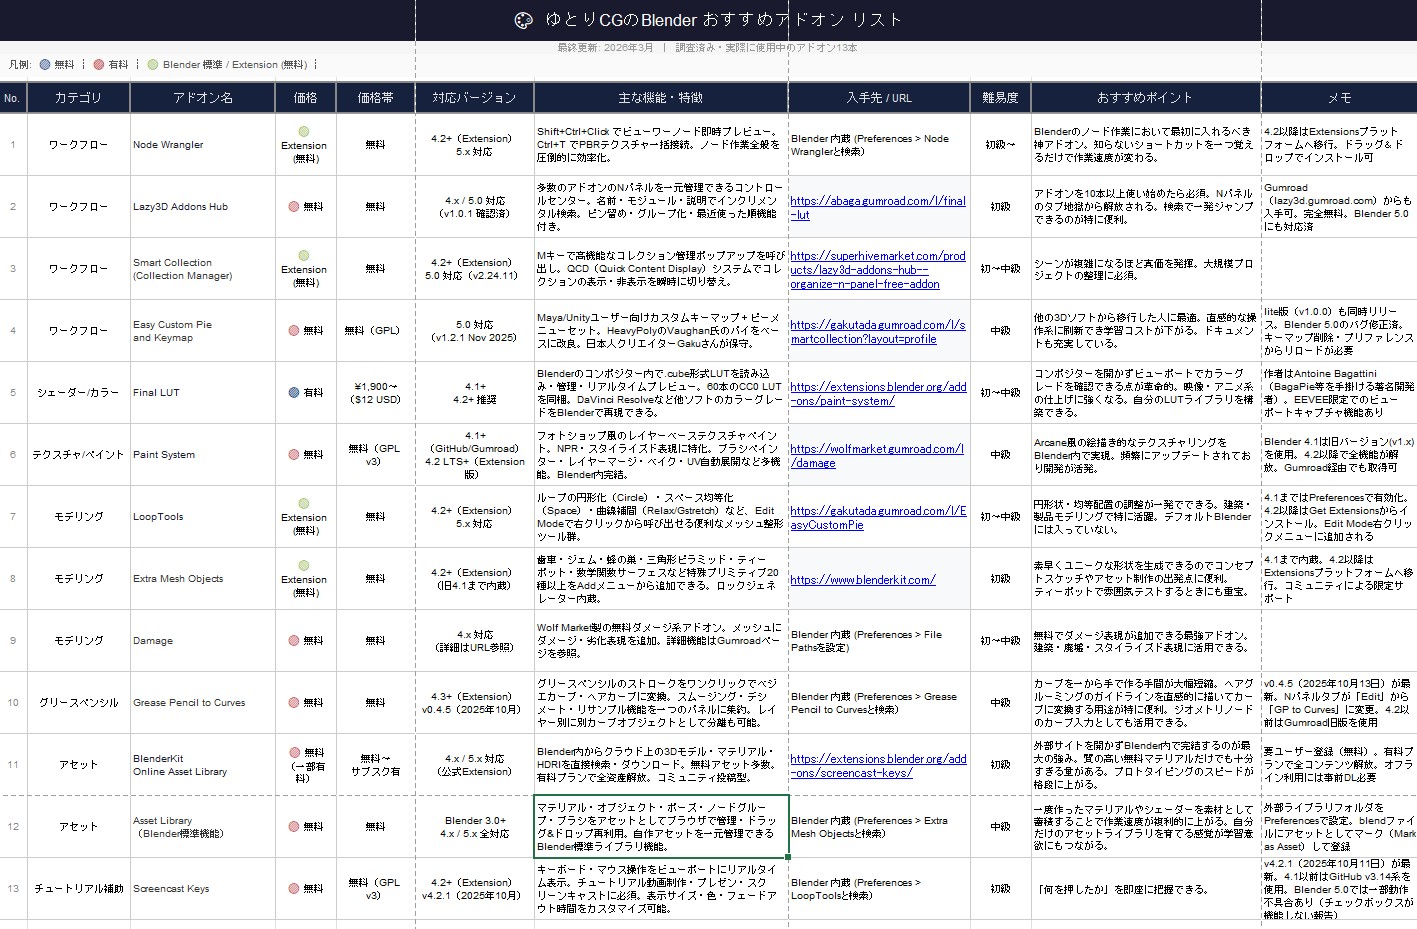The height and width of the screenshot is (929, 1417).
Task: Open the extensions.blender.org paint-system link
Action: coord(878,393)
